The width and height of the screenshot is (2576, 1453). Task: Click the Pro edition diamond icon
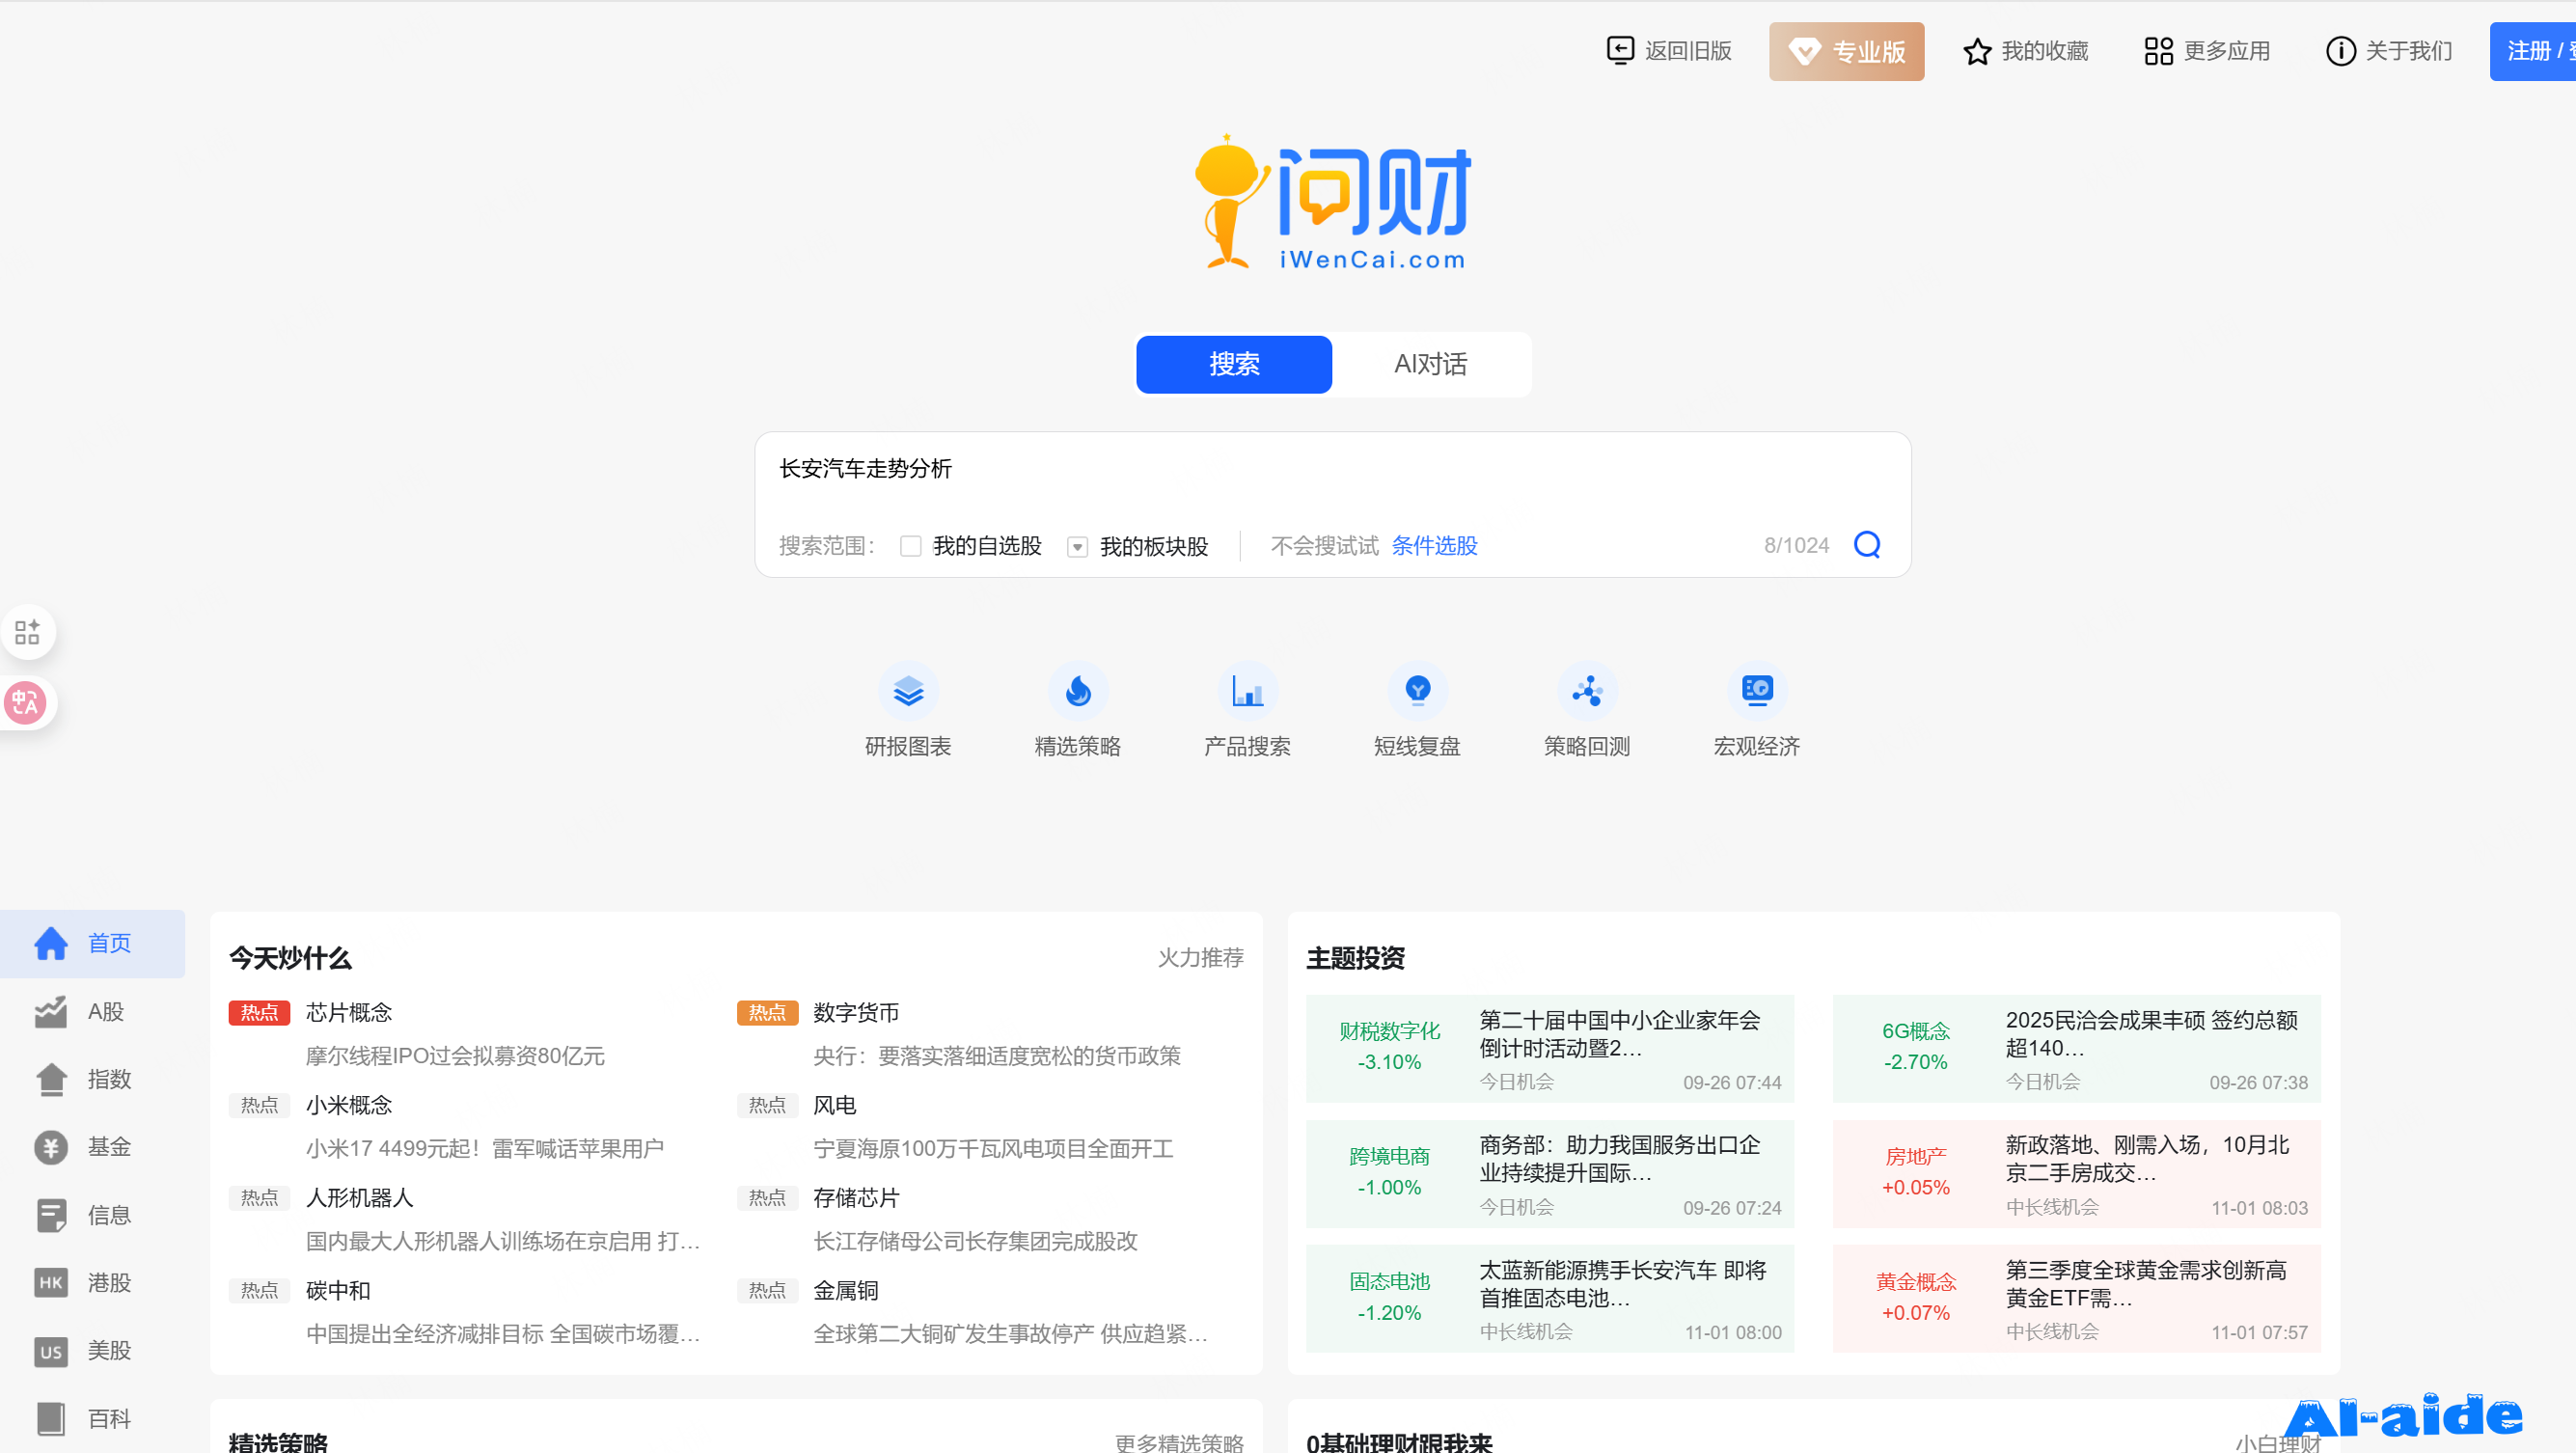click(x=1804, y=51)
